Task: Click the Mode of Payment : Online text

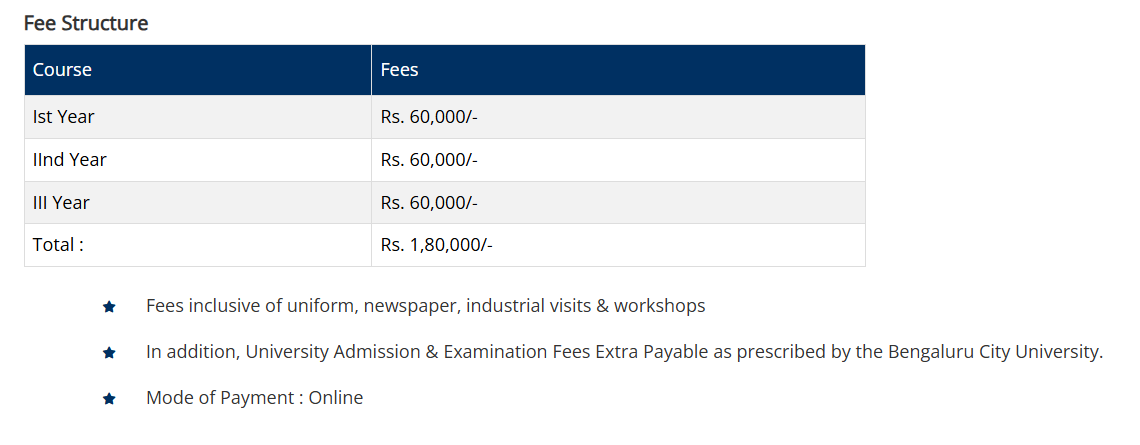Action: (x=254, y=398)
